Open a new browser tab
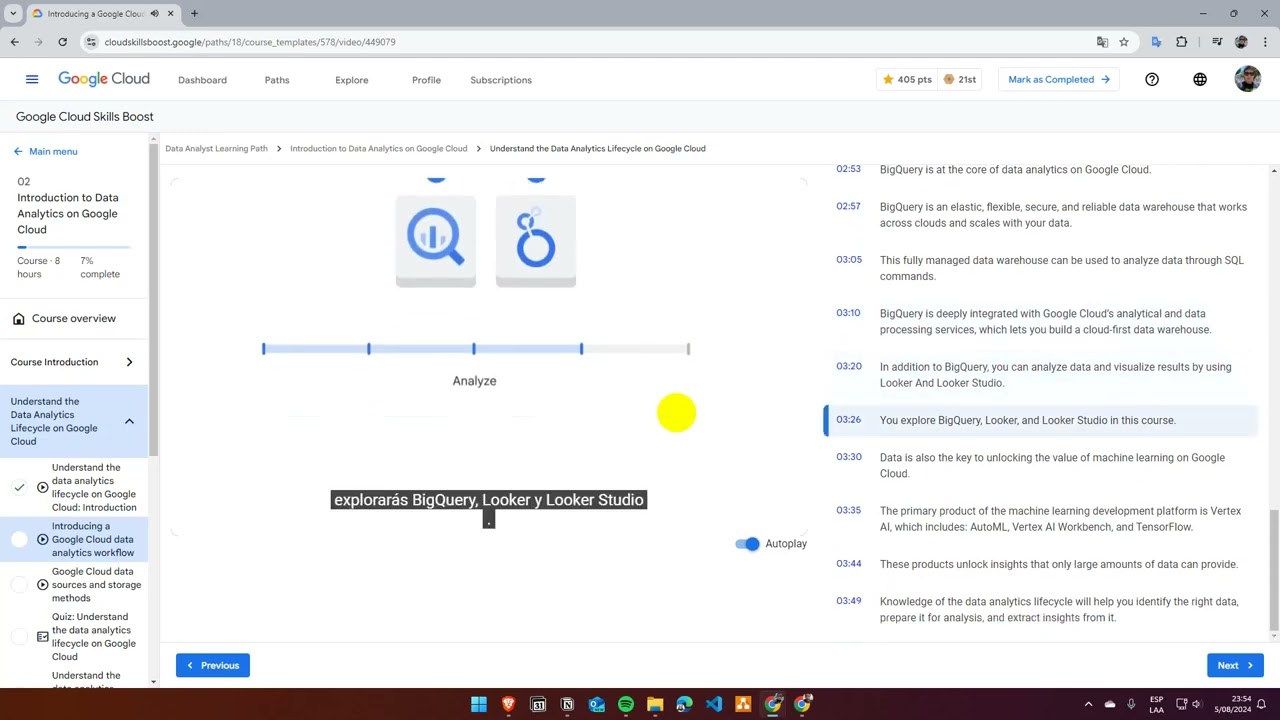This screenshot has width=1280, height=720. (x=194, y=13)
